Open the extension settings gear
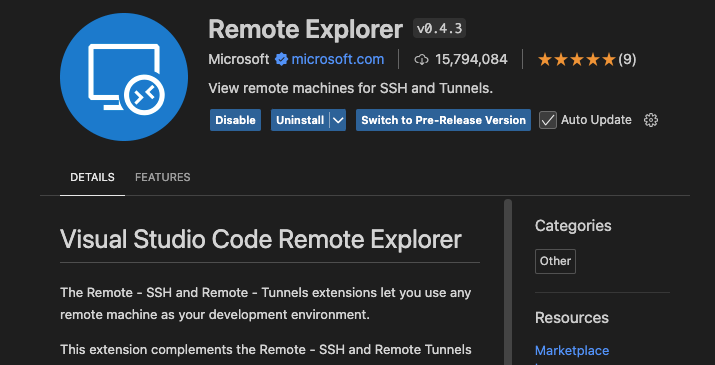 tap(651, 120)
